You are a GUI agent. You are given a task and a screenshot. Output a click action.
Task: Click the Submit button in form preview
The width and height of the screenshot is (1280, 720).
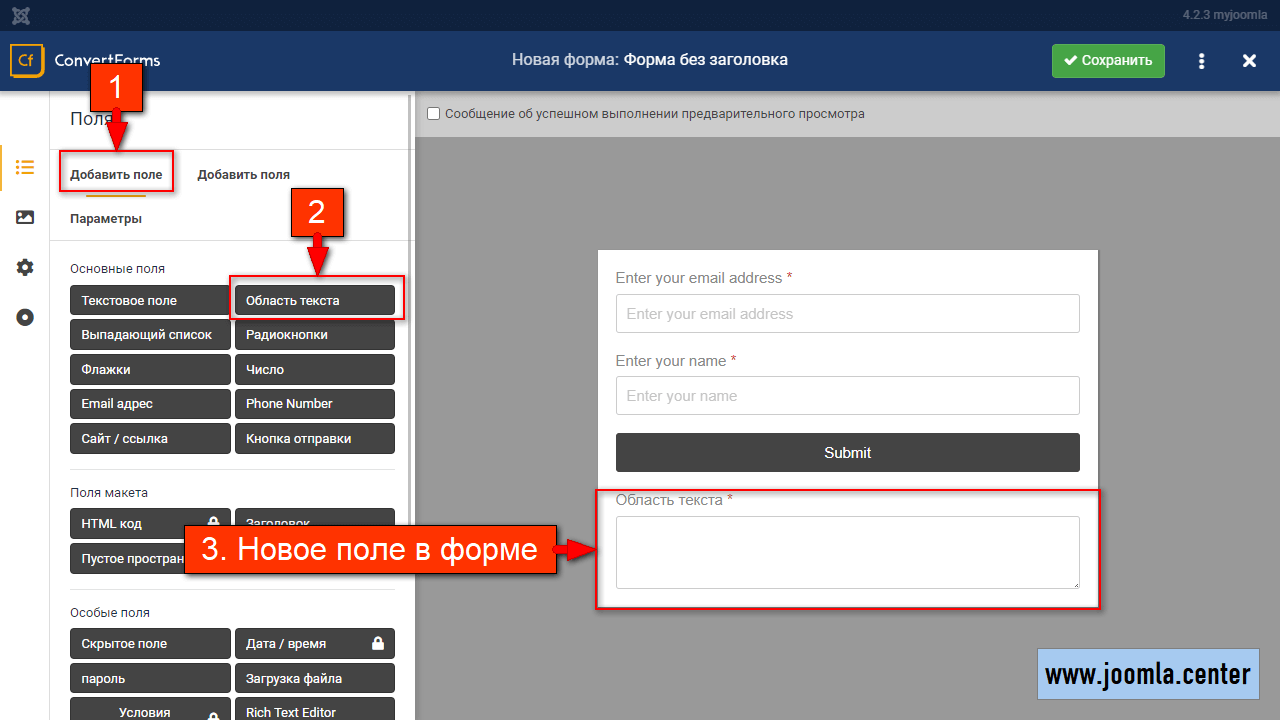coord(847,452)
